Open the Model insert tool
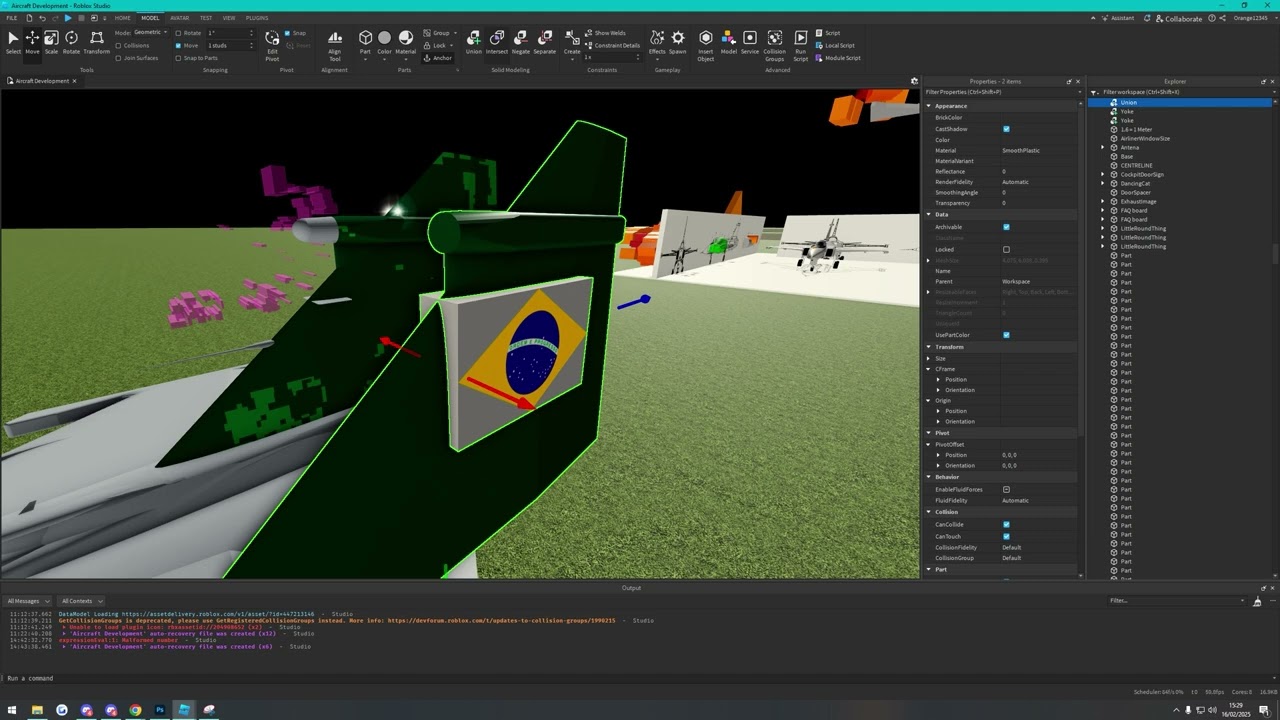 click(729, 42)
